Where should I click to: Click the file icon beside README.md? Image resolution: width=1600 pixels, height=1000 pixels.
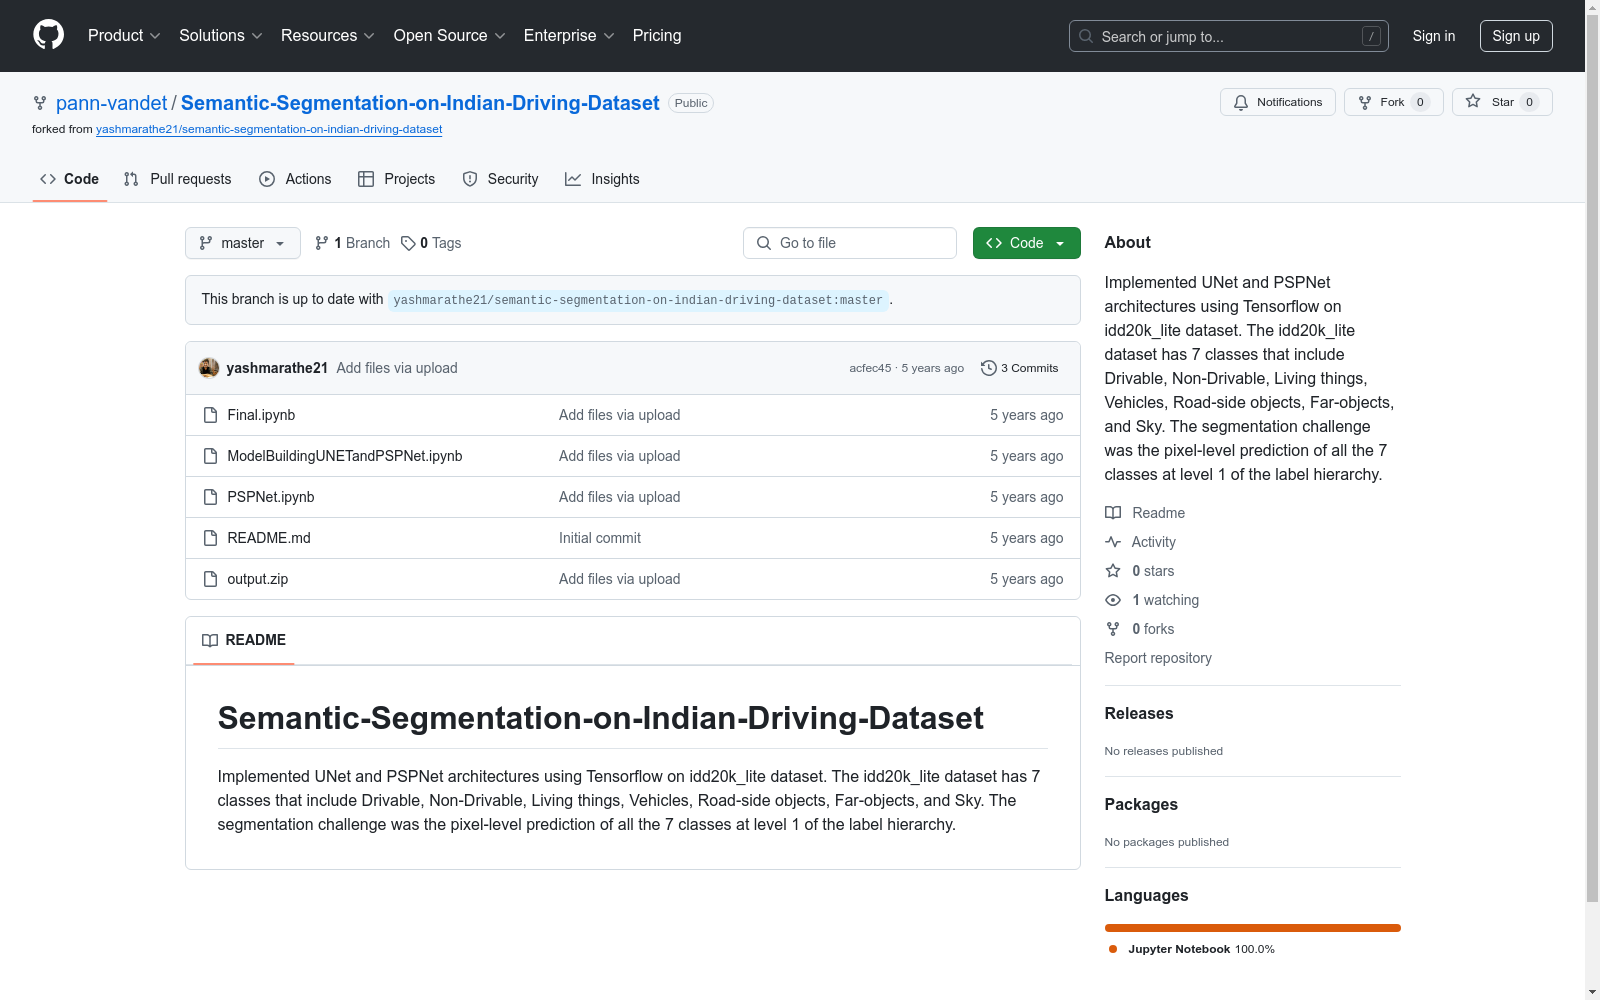(x=210, y=538)
